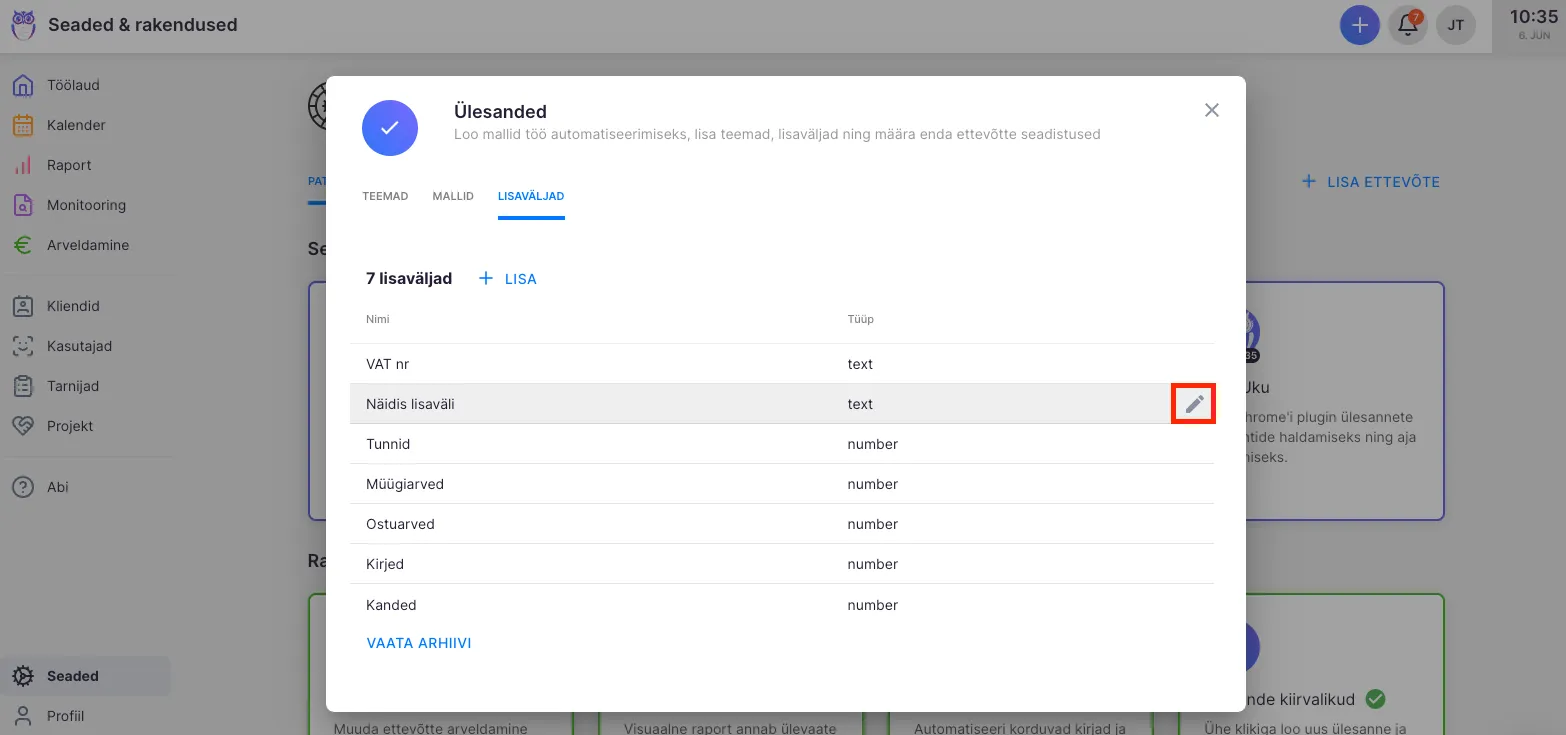Screen dimensions: 1566x735
Task: Switch to the Mallid tab
Action: point(453,196)
